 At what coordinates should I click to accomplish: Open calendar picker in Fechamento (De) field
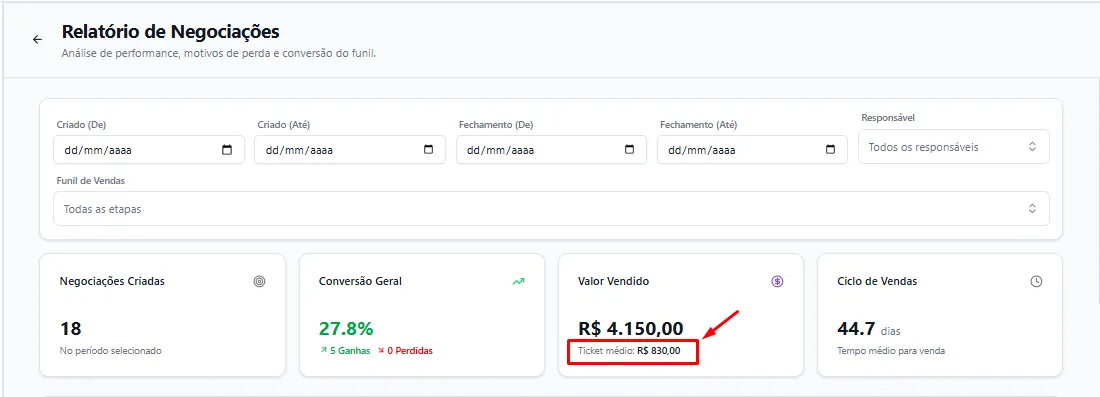(629, 149)
